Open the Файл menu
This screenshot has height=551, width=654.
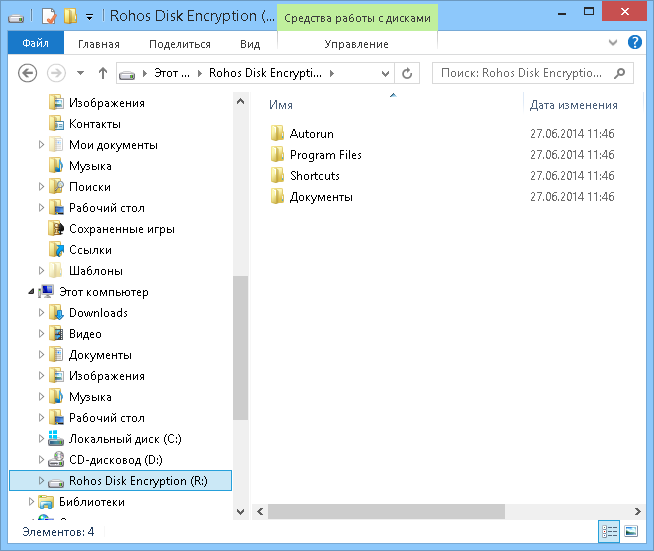(x=35, y=43)
